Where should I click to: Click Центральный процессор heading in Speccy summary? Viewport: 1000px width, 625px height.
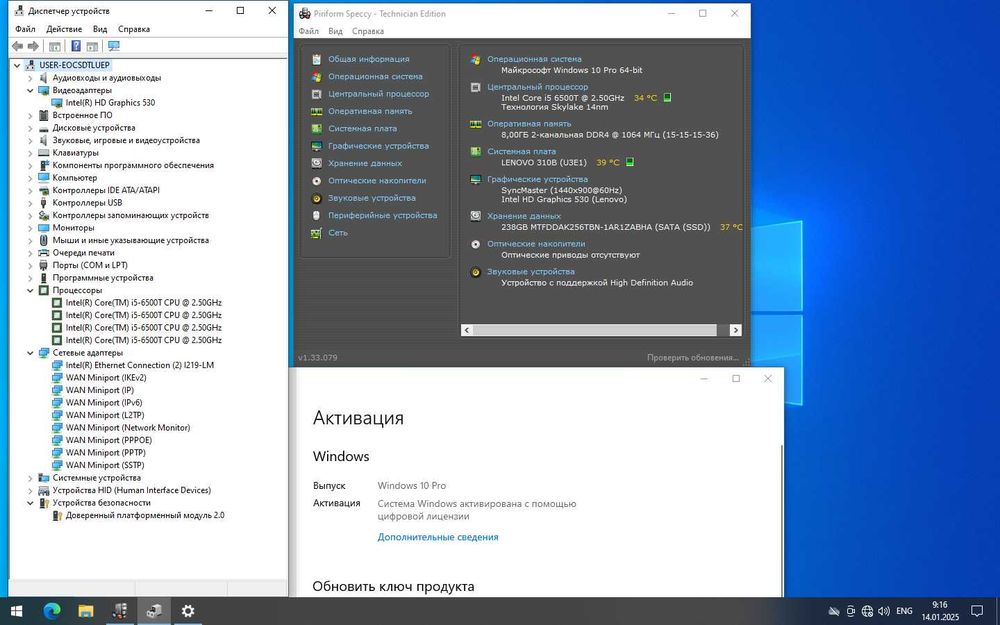538,87
